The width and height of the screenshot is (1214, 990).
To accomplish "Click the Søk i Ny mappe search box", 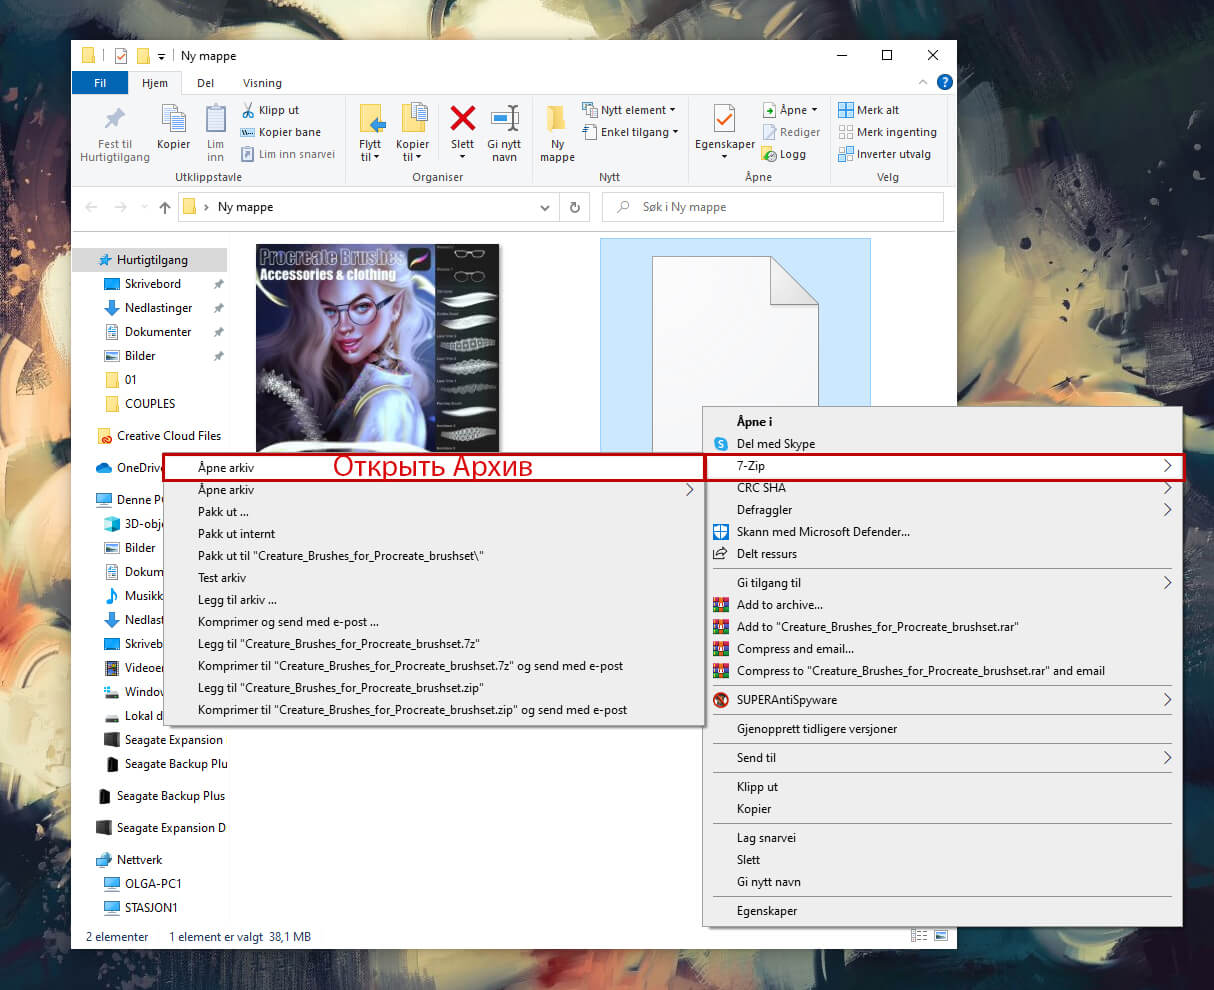I will (x=773, y=207).
